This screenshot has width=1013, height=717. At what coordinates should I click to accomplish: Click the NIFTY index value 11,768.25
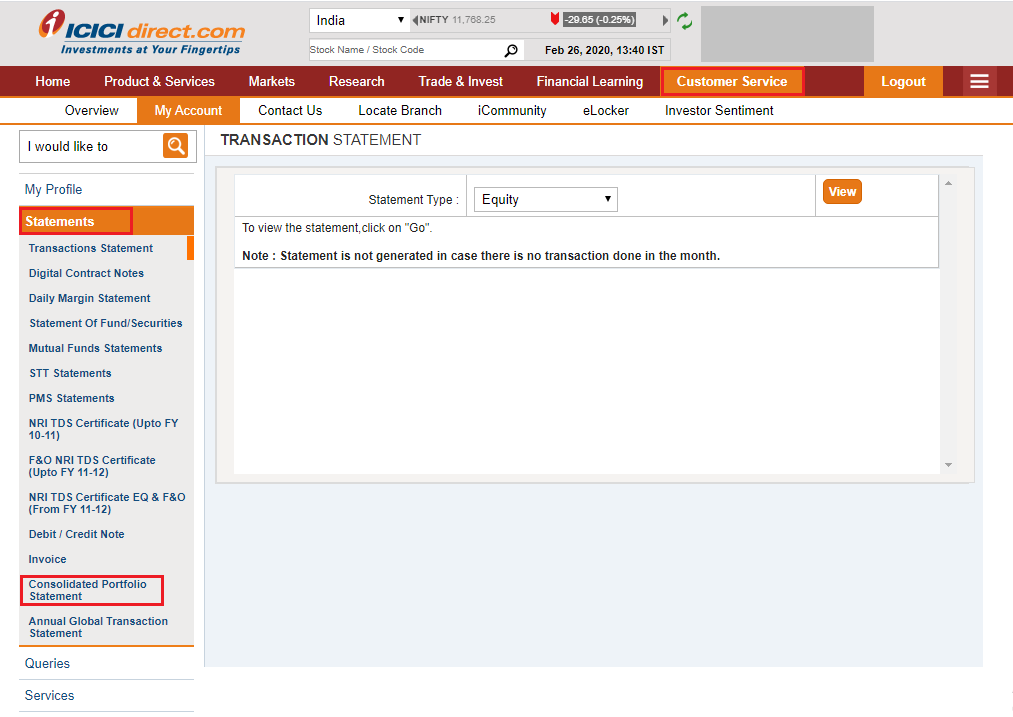pyautogui.click(x=474, y=20)
